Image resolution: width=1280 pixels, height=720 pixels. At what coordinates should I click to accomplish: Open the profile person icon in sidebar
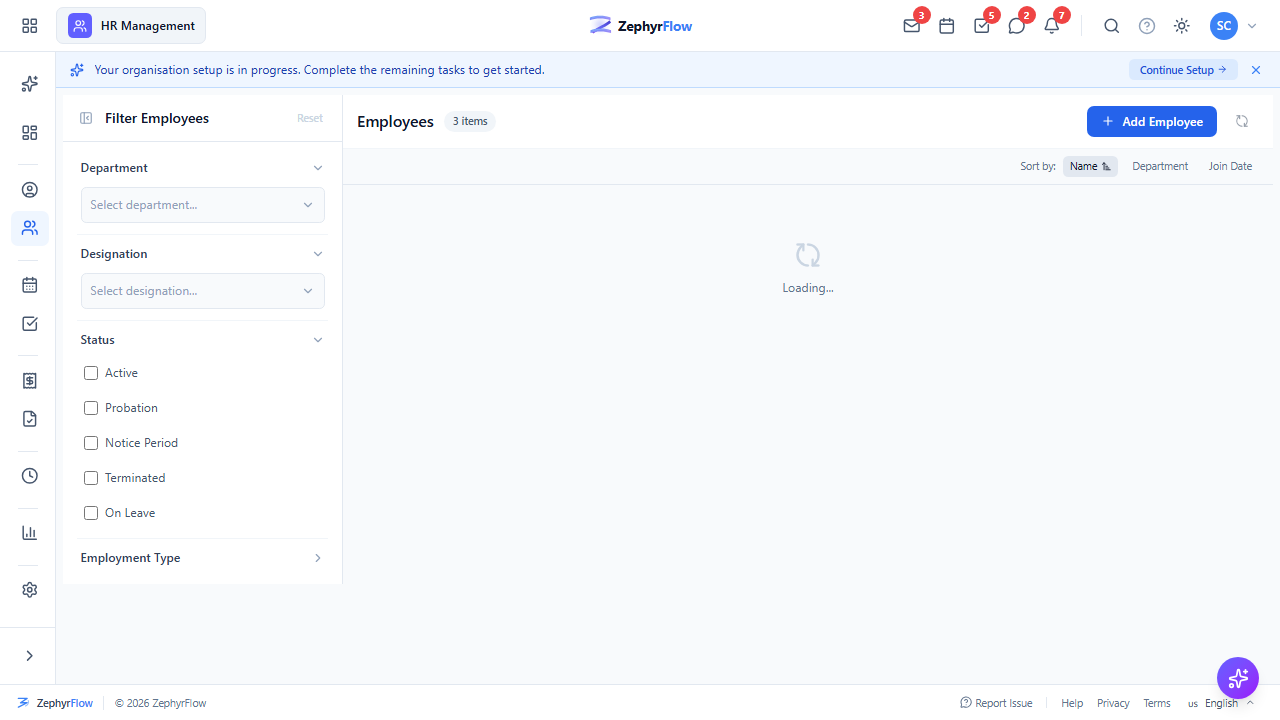pyautogui.click(x=30, y=190)
